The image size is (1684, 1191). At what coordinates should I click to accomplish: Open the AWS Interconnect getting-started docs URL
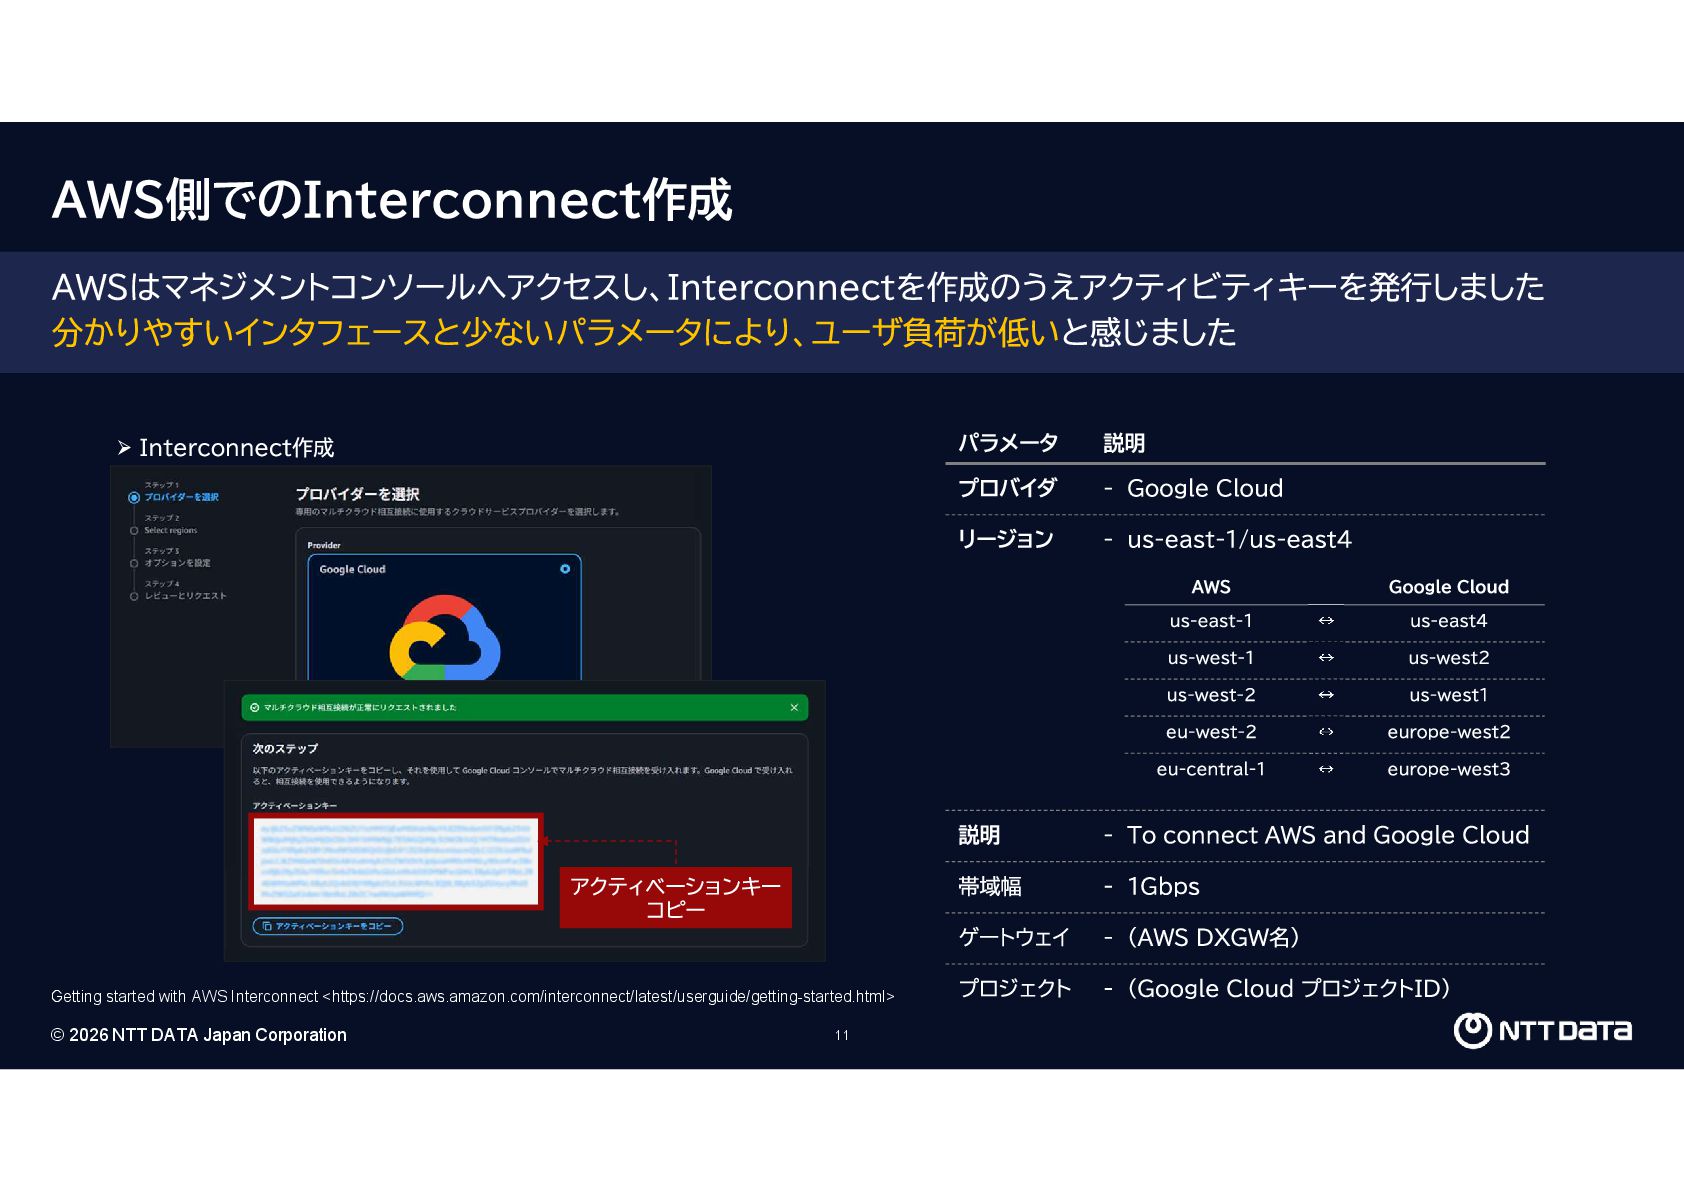[608, 996]
